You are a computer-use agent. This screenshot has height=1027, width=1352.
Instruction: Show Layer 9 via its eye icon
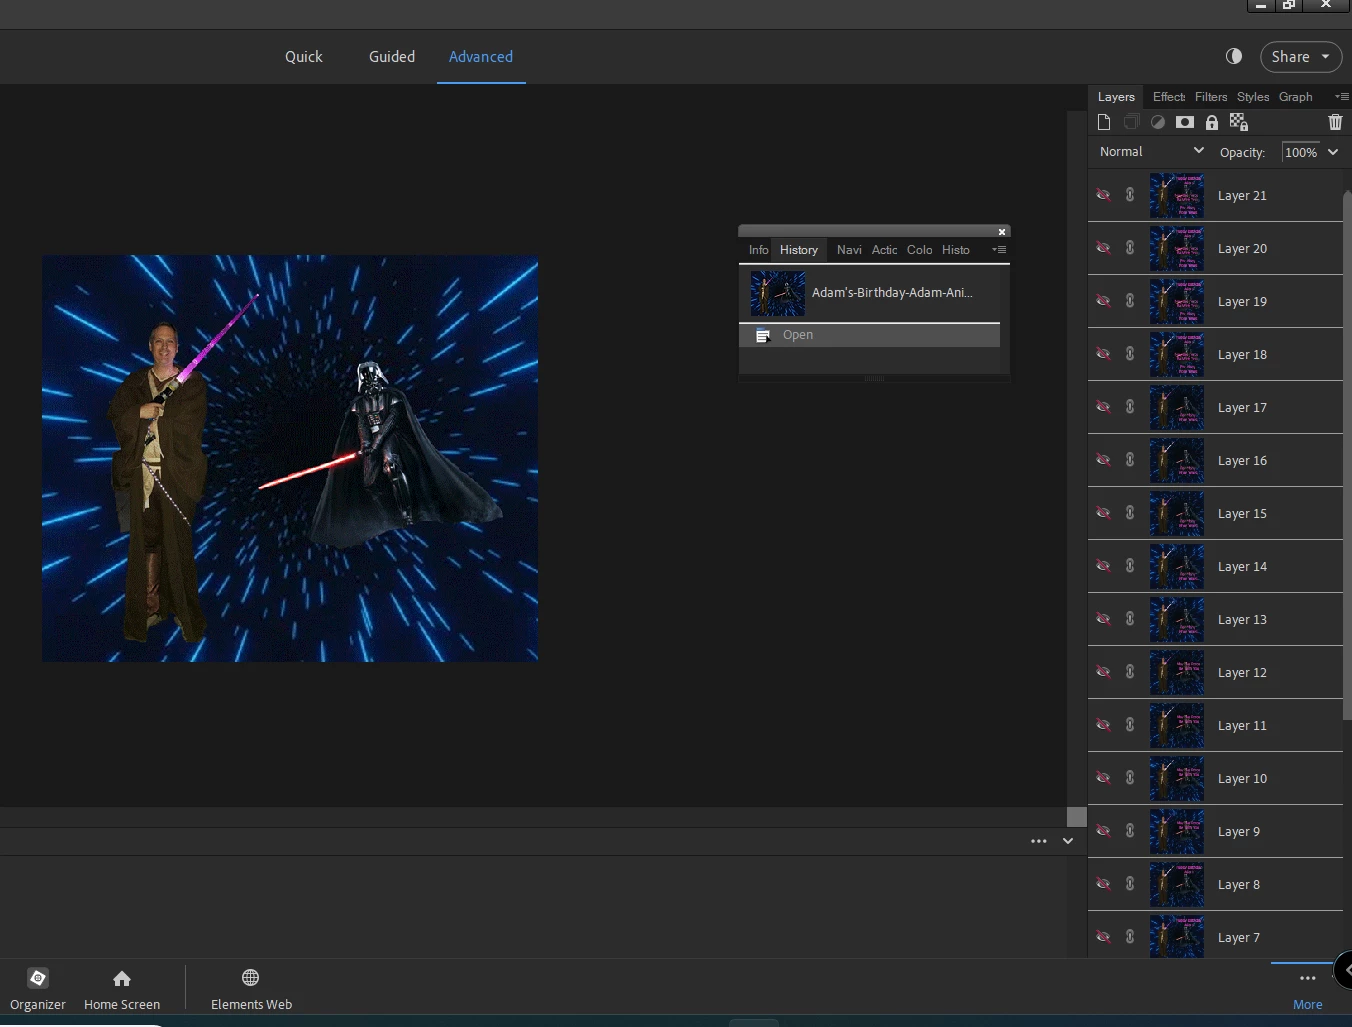click(1103, 831)
